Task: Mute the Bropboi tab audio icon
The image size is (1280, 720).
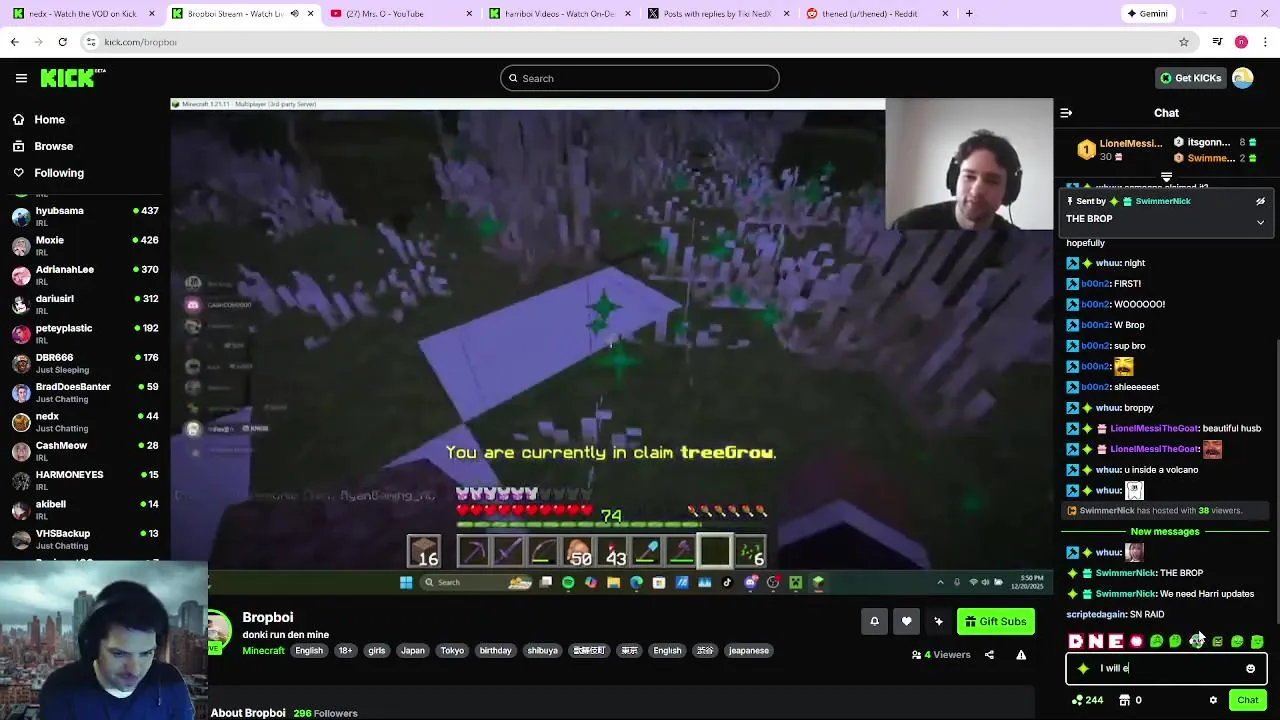Action: (294, 14)
